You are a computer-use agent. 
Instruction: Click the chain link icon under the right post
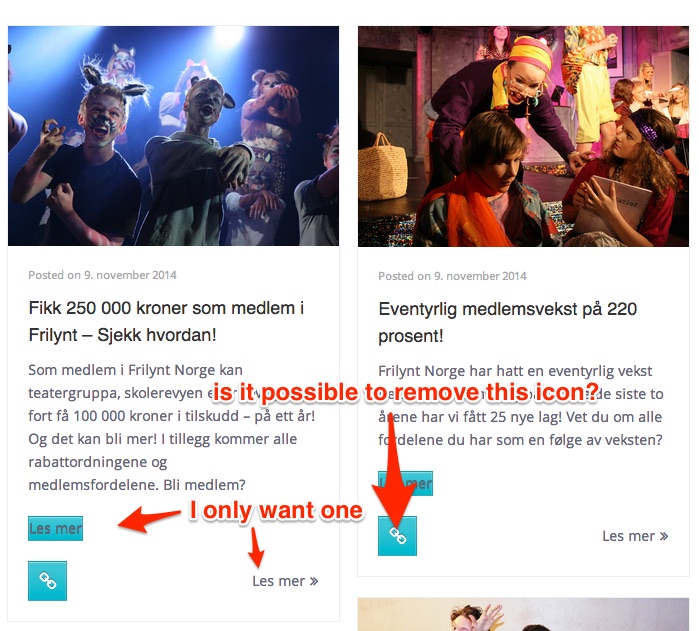click(397, 536)
